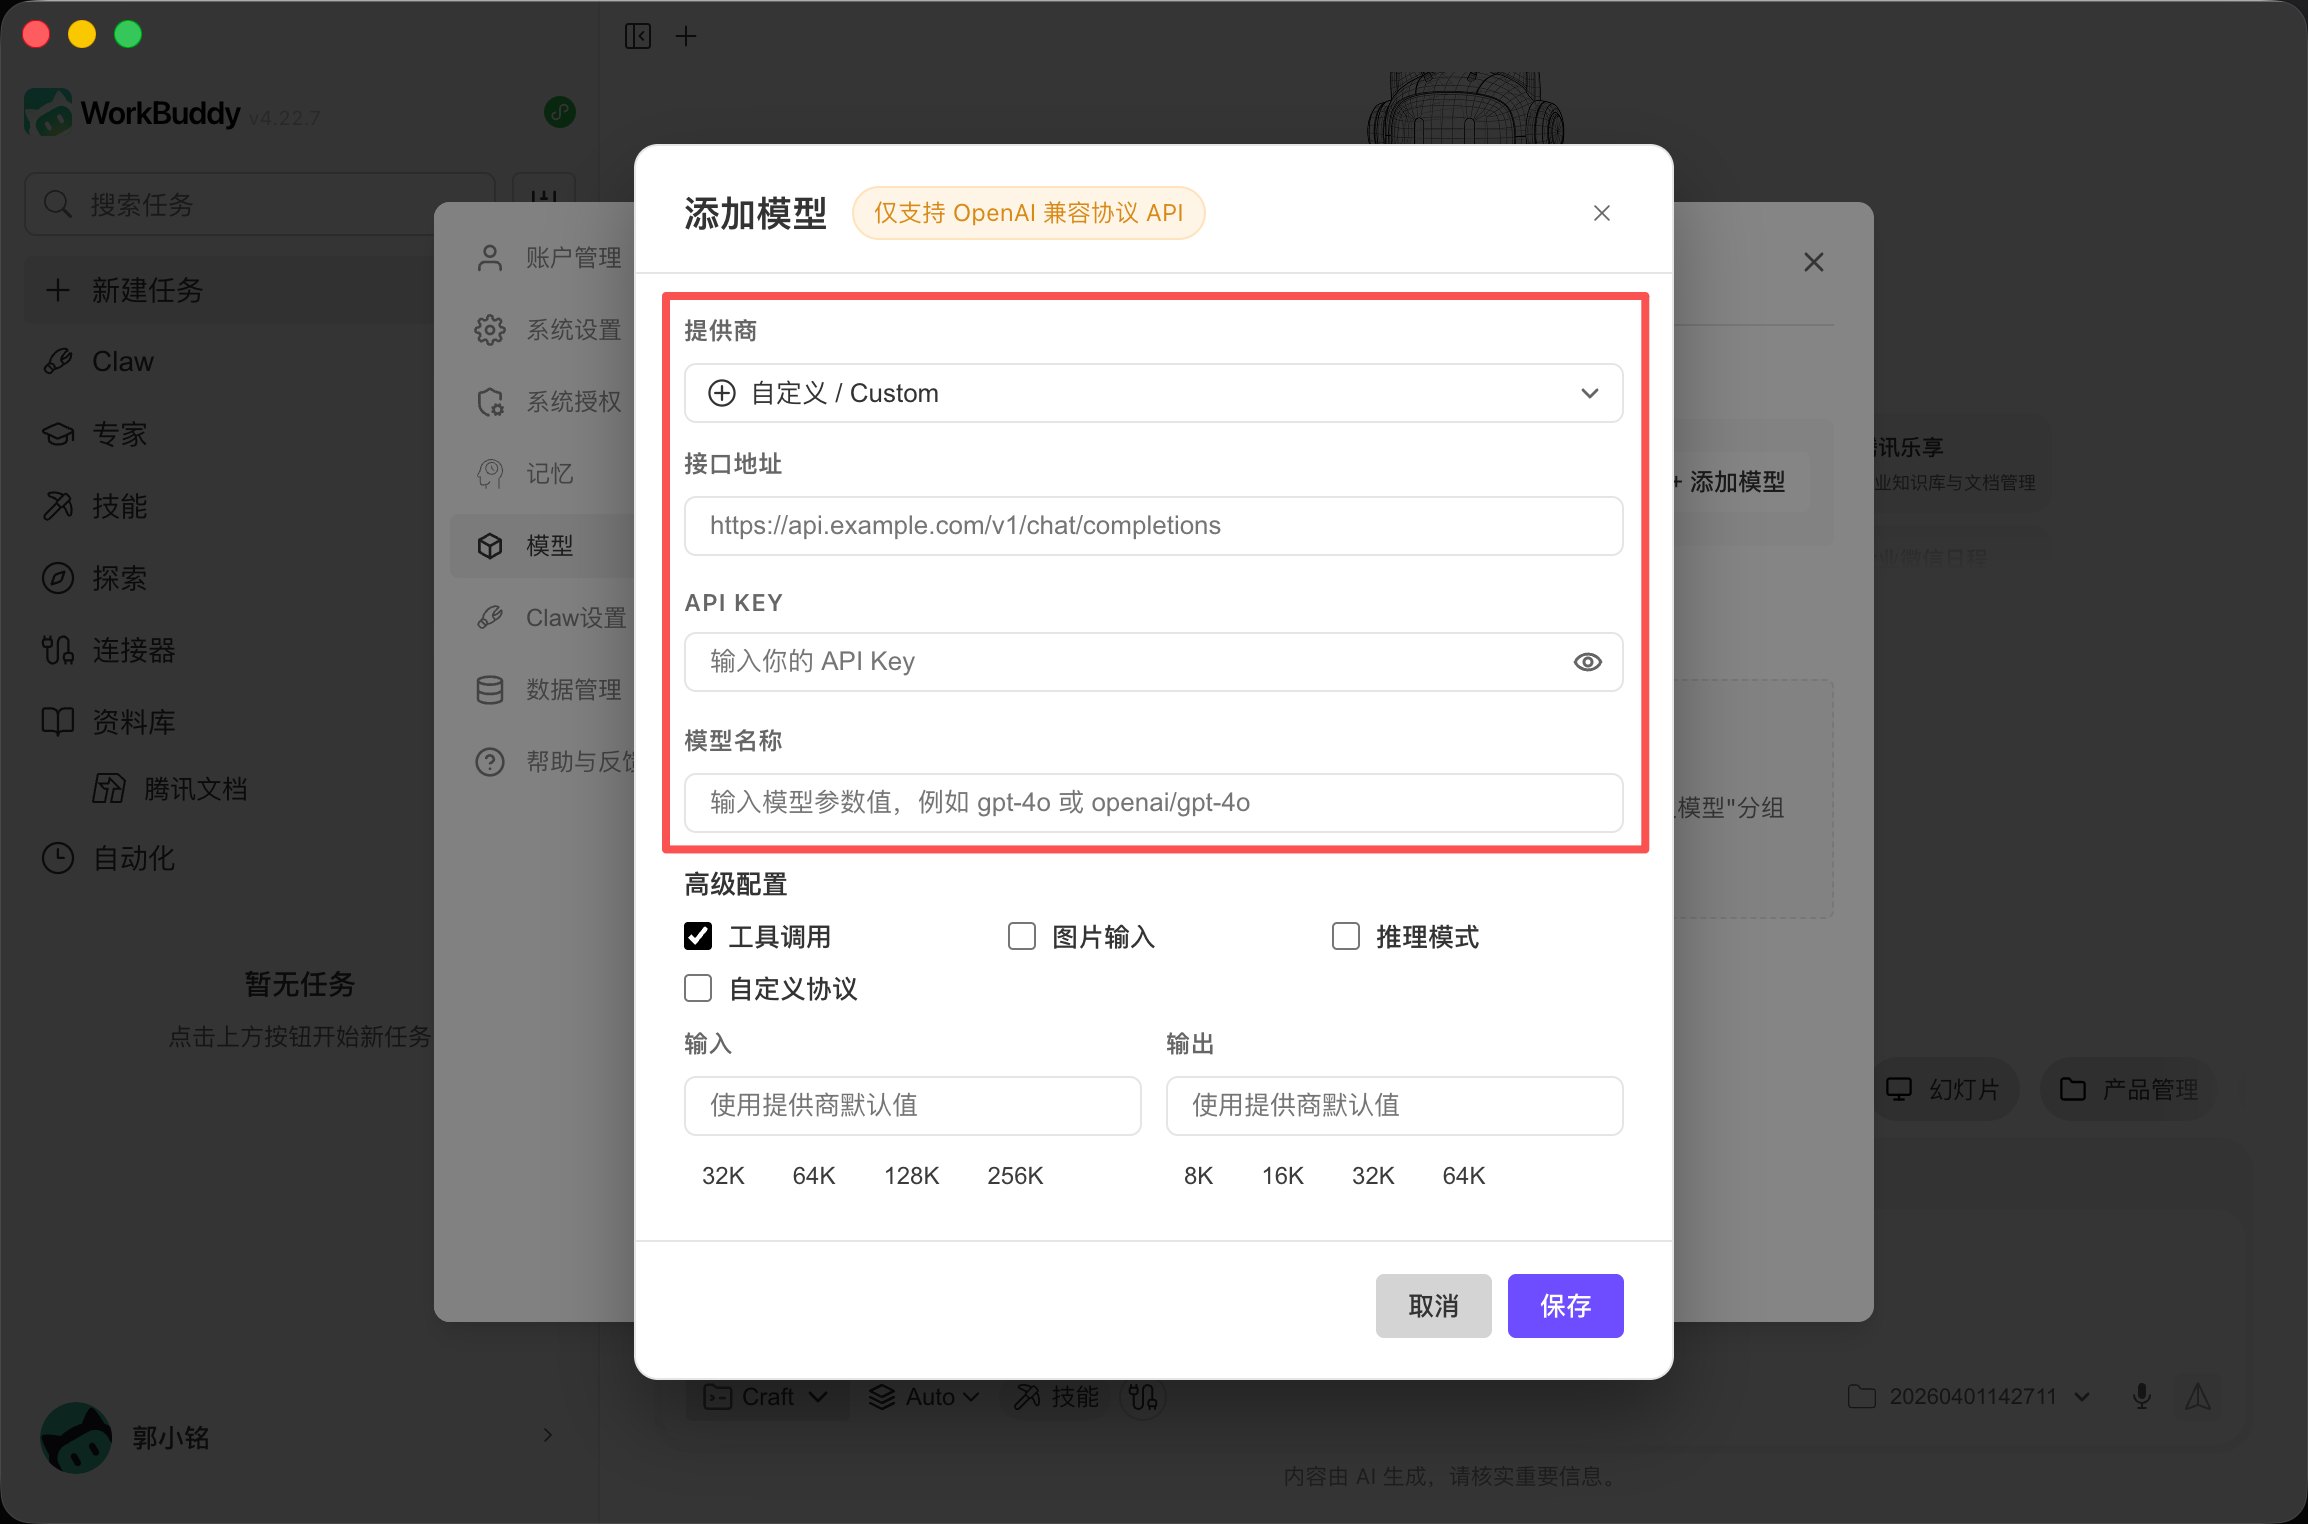Select the 16K output preset
The height and width of the screenshot is (1524, 2308).
[x=1283, y=1176]
